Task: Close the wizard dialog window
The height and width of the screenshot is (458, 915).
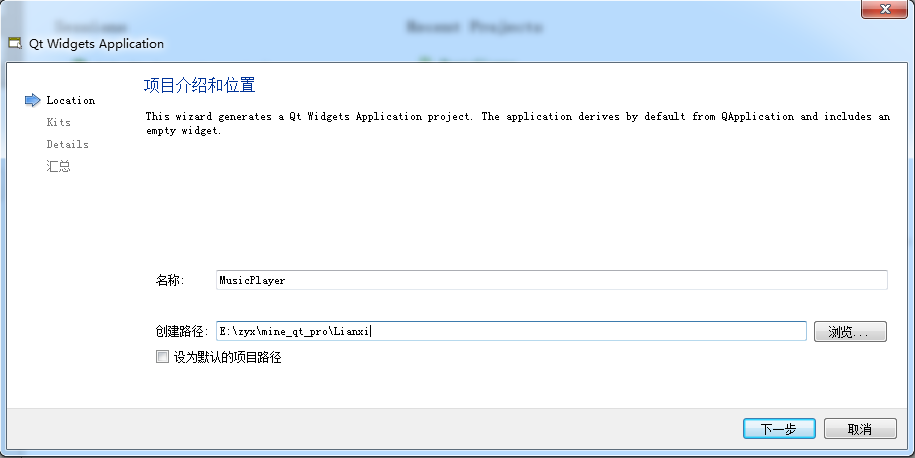Action: click(885, 9)
